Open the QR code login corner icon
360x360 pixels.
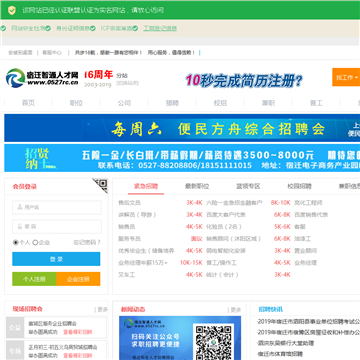(x=100, y=185)
